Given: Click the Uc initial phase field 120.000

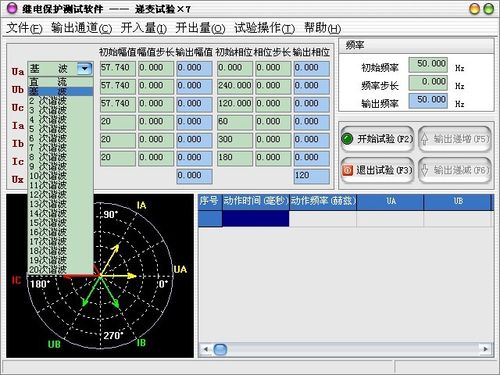Looking at the screenshot, I should coord(235,104).
